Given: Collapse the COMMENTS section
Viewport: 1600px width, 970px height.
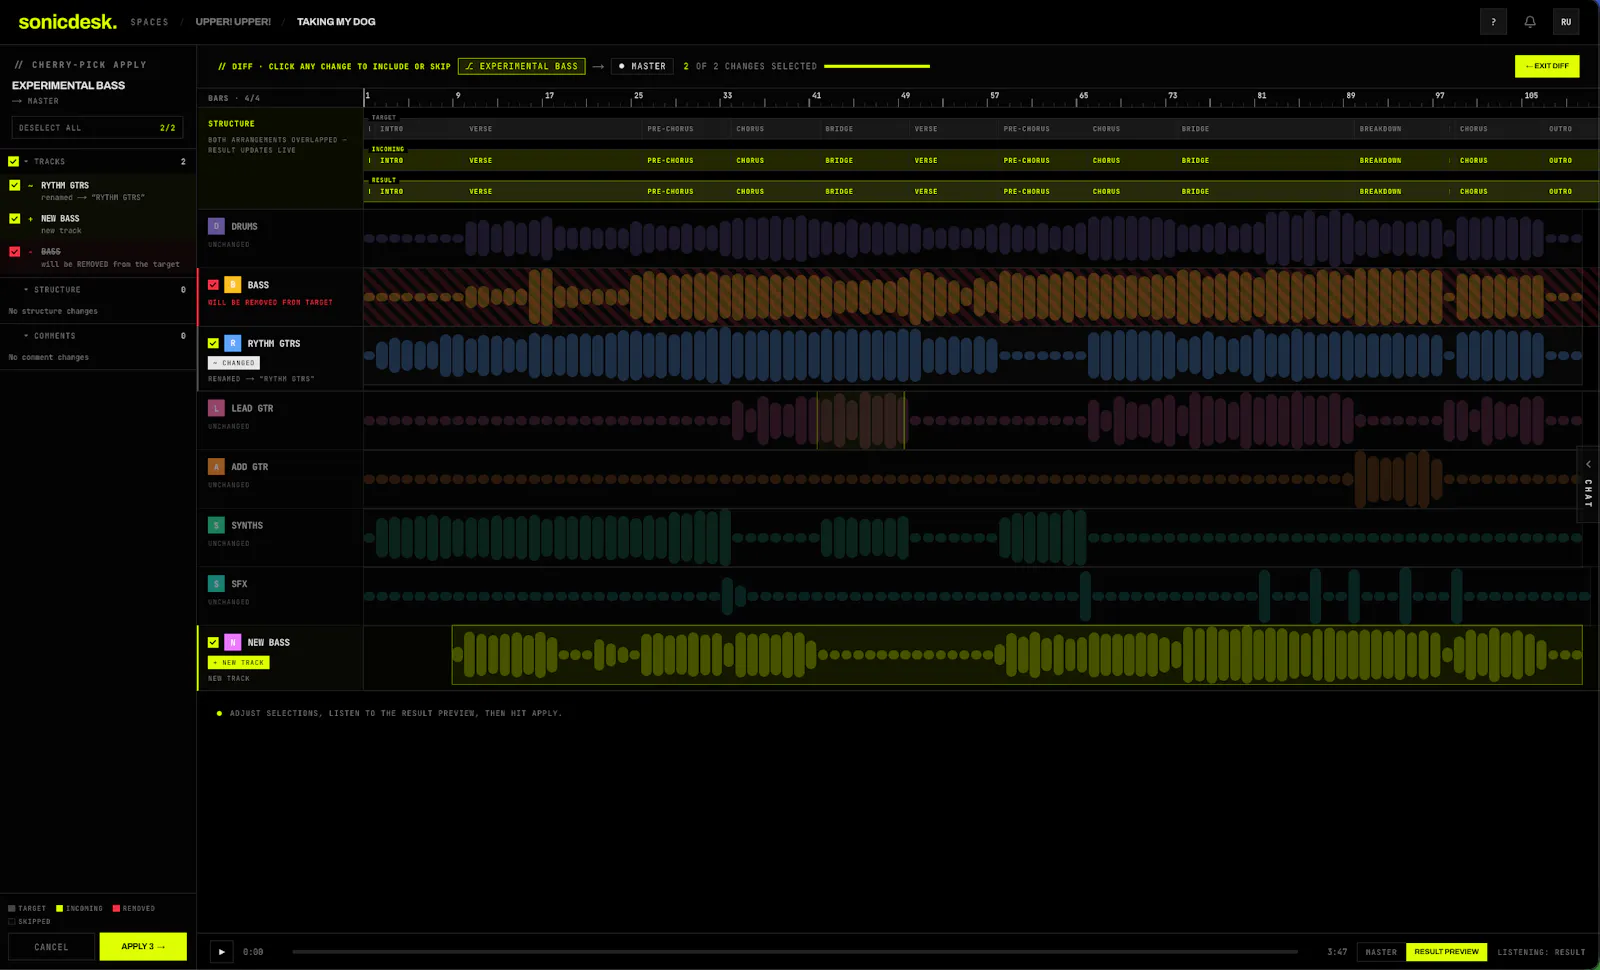Looking at the screenshot, I should tap(26, 336).
